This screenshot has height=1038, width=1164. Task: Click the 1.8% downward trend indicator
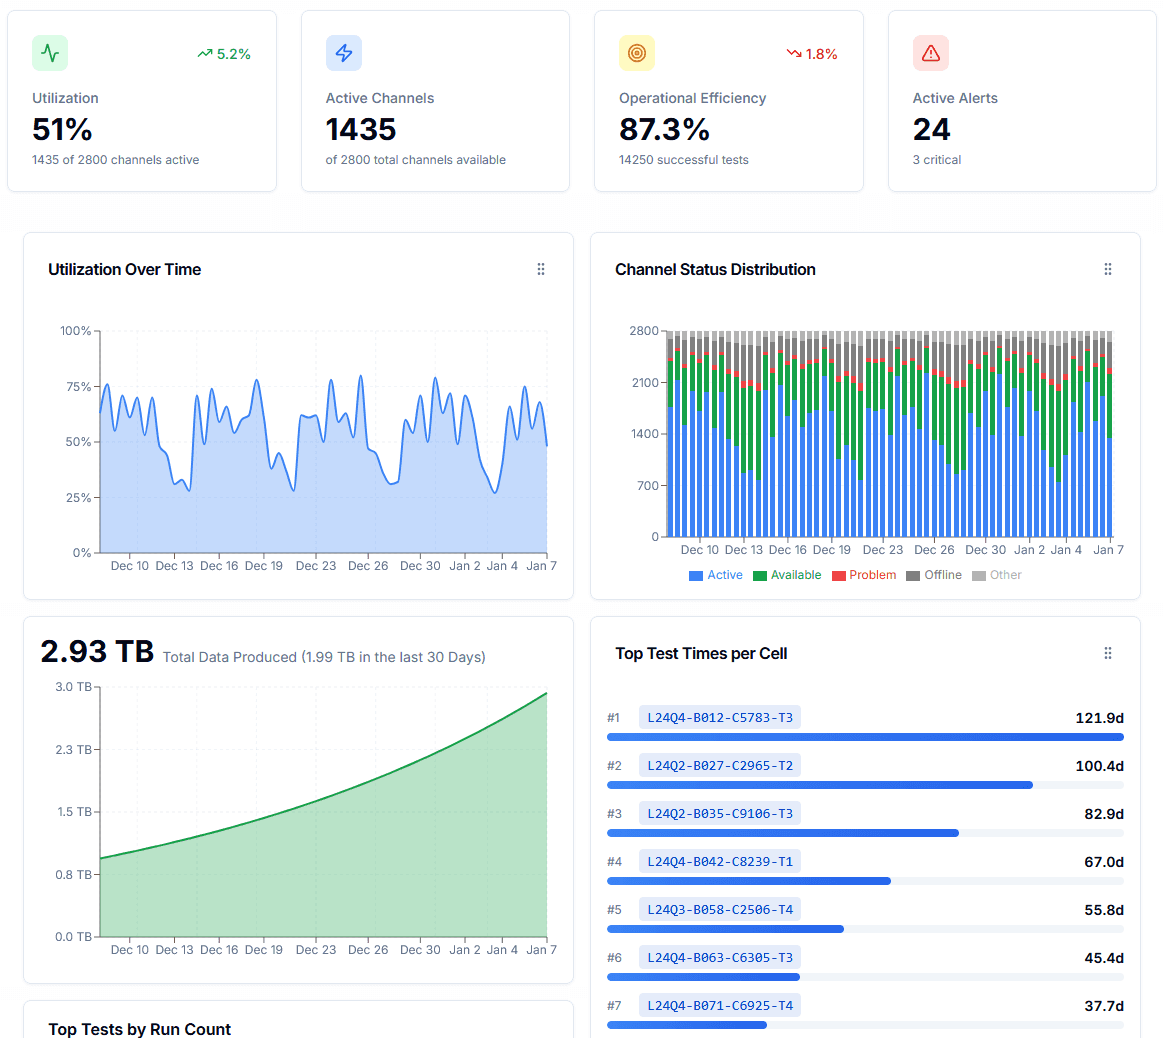tap(812, 54)
